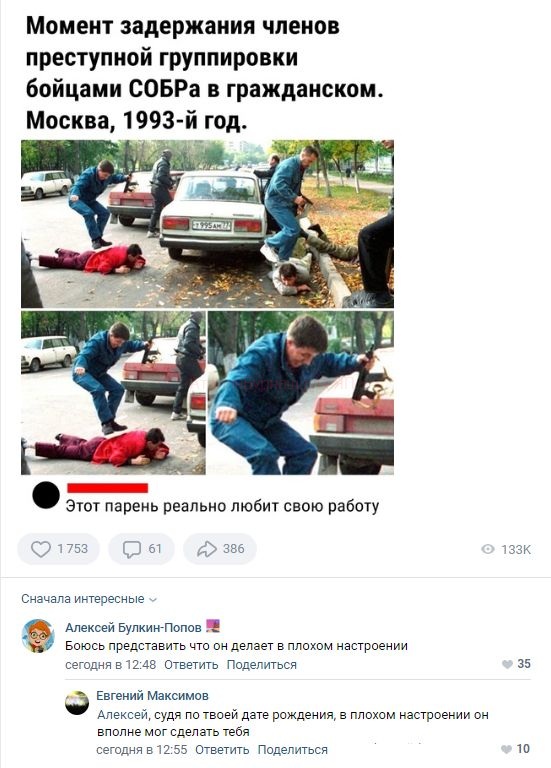
Task: Click the badge next to Алексей Булкин-Попов's name
Action: [x=213, y=625]
